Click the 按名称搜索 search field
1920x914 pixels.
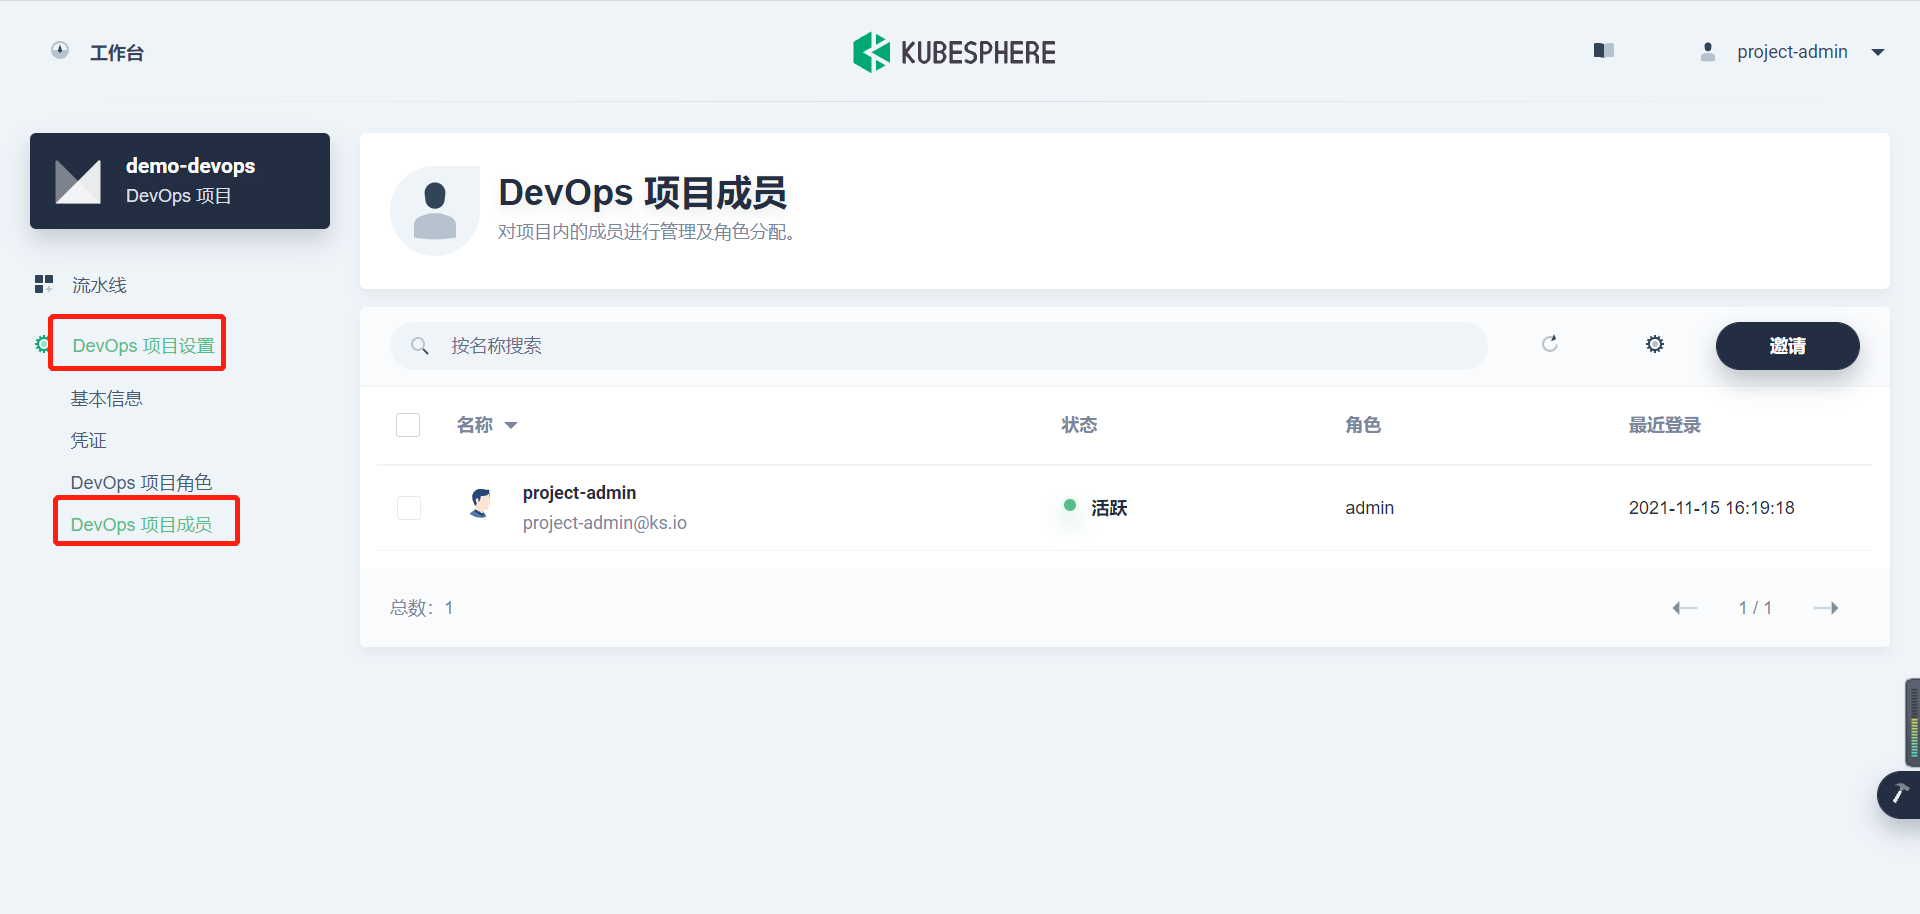coord(938,346)
